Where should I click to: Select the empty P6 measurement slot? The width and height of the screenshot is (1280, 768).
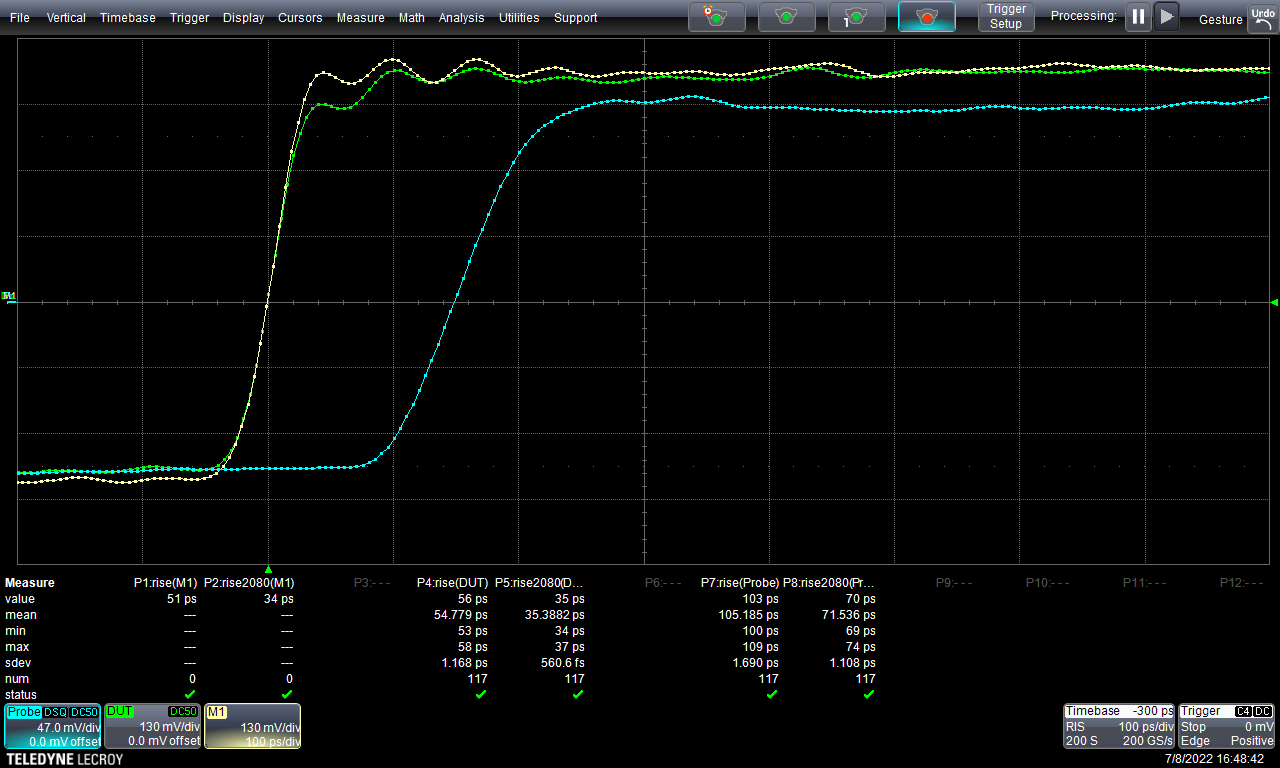(663, 582)
